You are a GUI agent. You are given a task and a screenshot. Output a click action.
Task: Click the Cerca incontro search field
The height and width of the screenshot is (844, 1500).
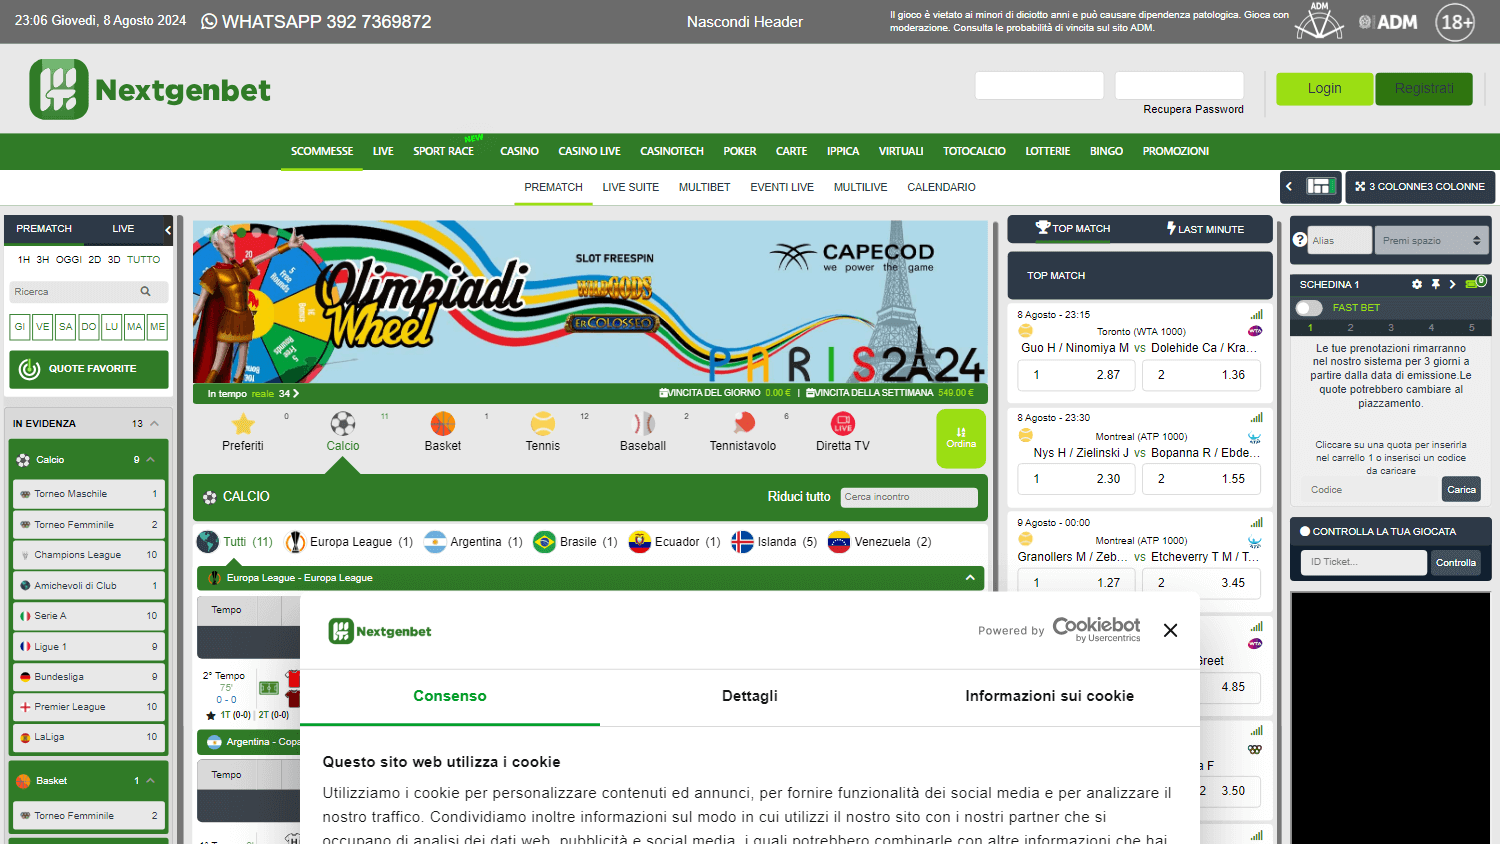pyautogui.click(x=909, y=497)
